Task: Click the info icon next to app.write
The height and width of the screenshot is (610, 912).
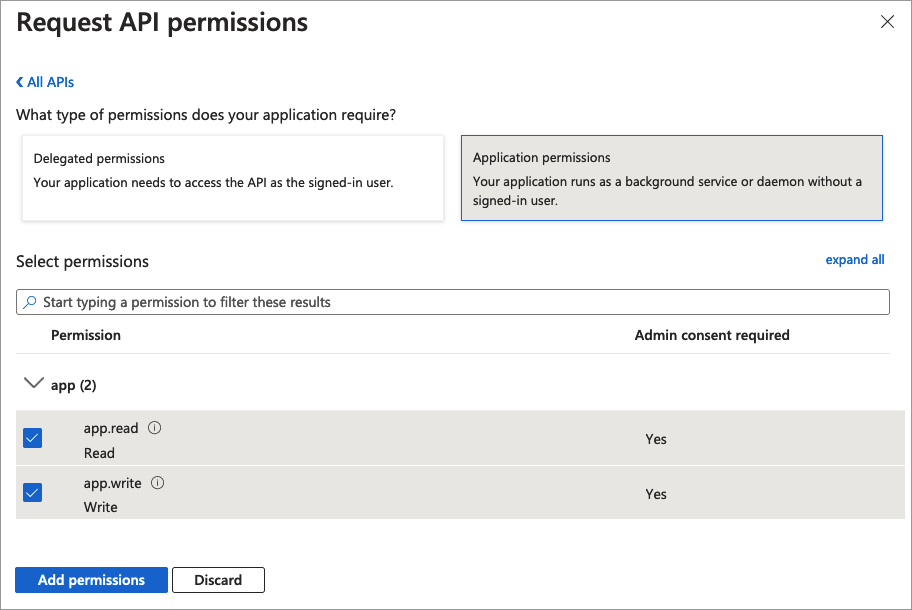Action: [159, 482]
